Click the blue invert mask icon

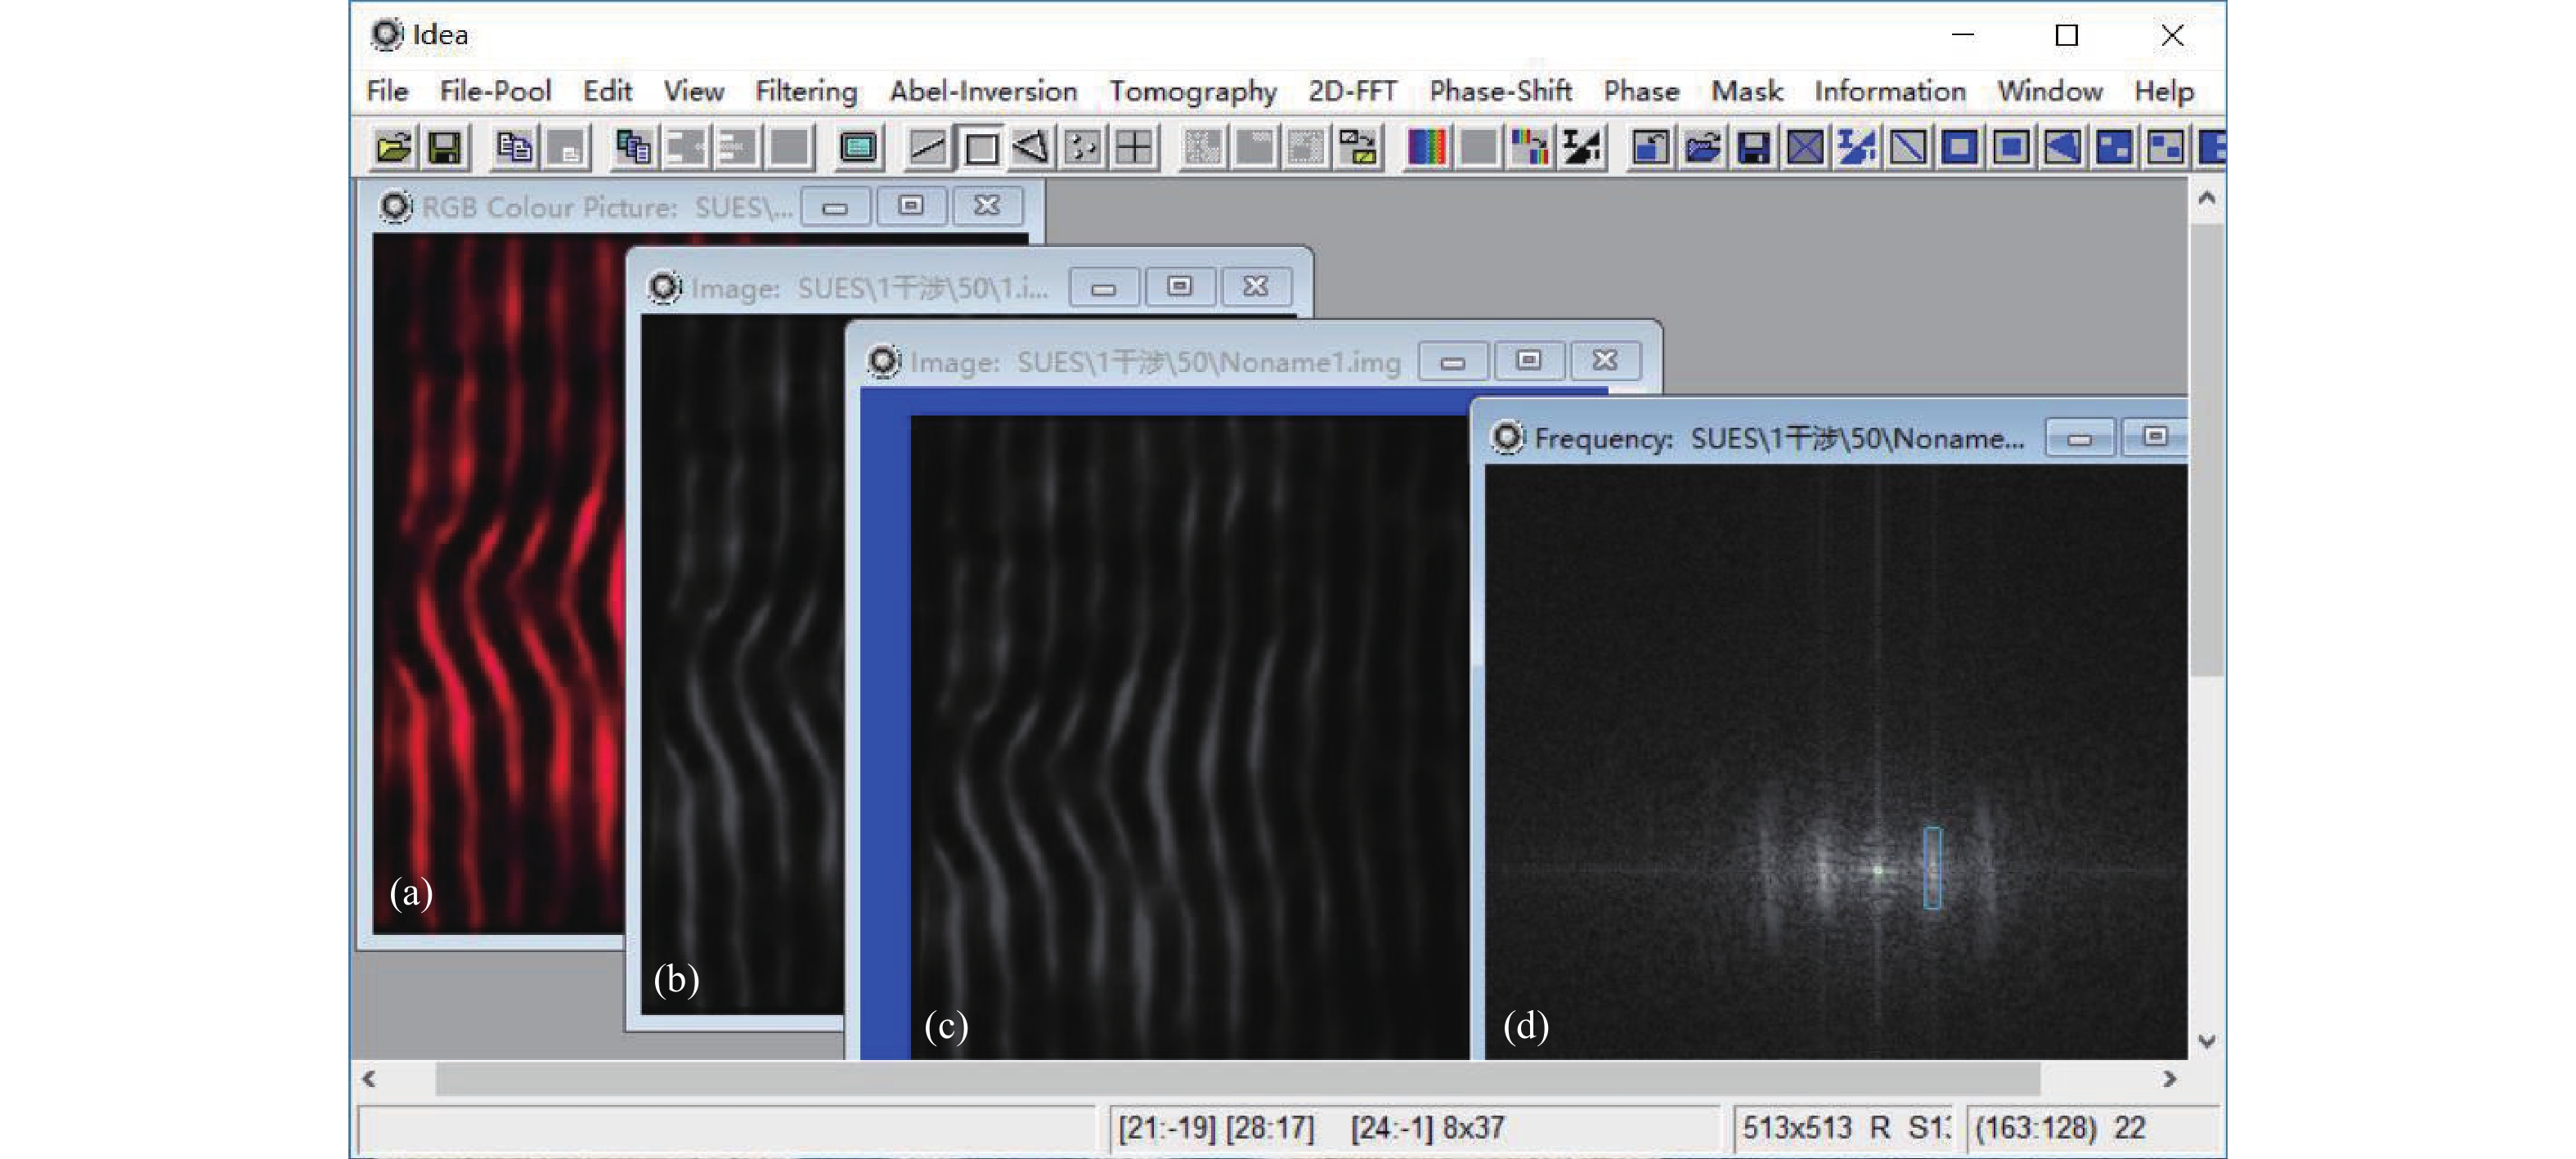[1857, 148]
